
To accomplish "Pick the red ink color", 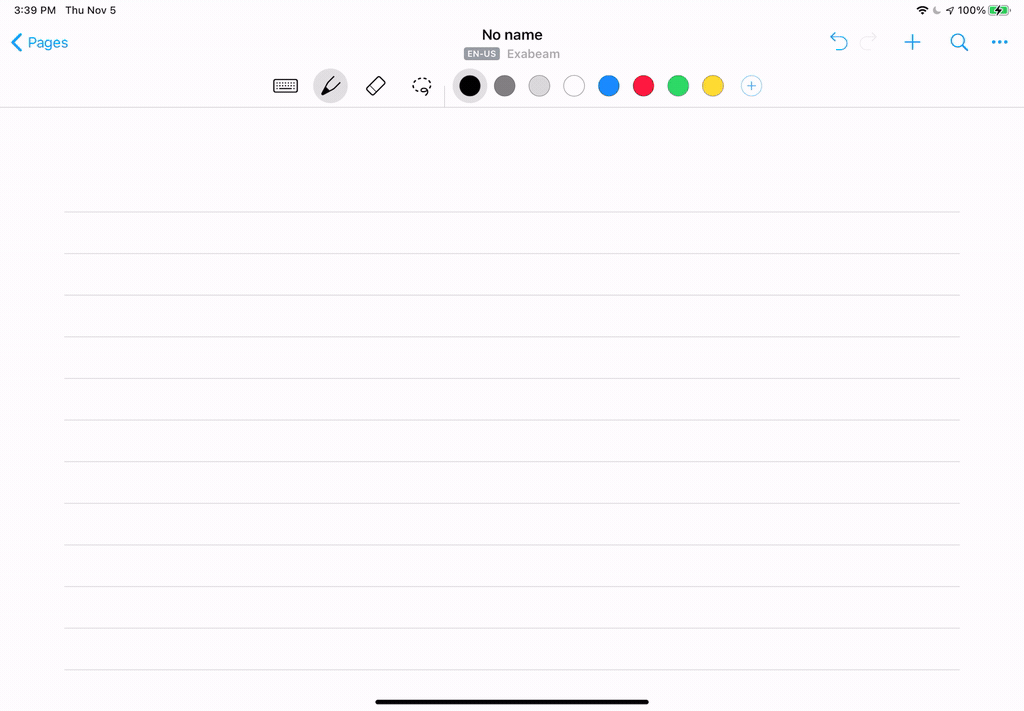I will pos(643,86).
